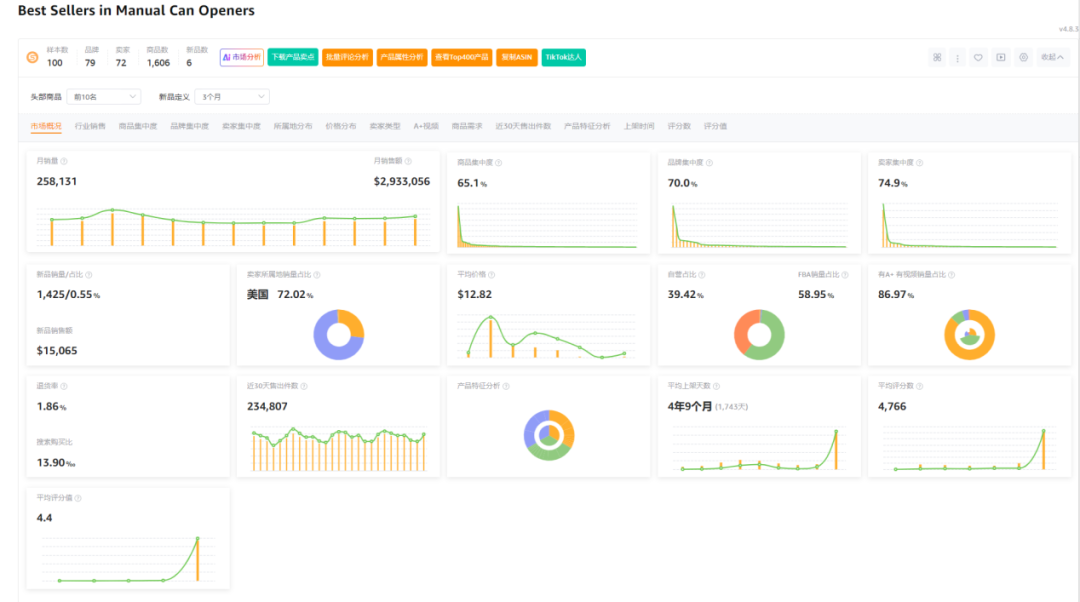This screenshot has height=602, width=1080.
Task: Switch to the 品牌集中度 tab
Action: point(189,126)
